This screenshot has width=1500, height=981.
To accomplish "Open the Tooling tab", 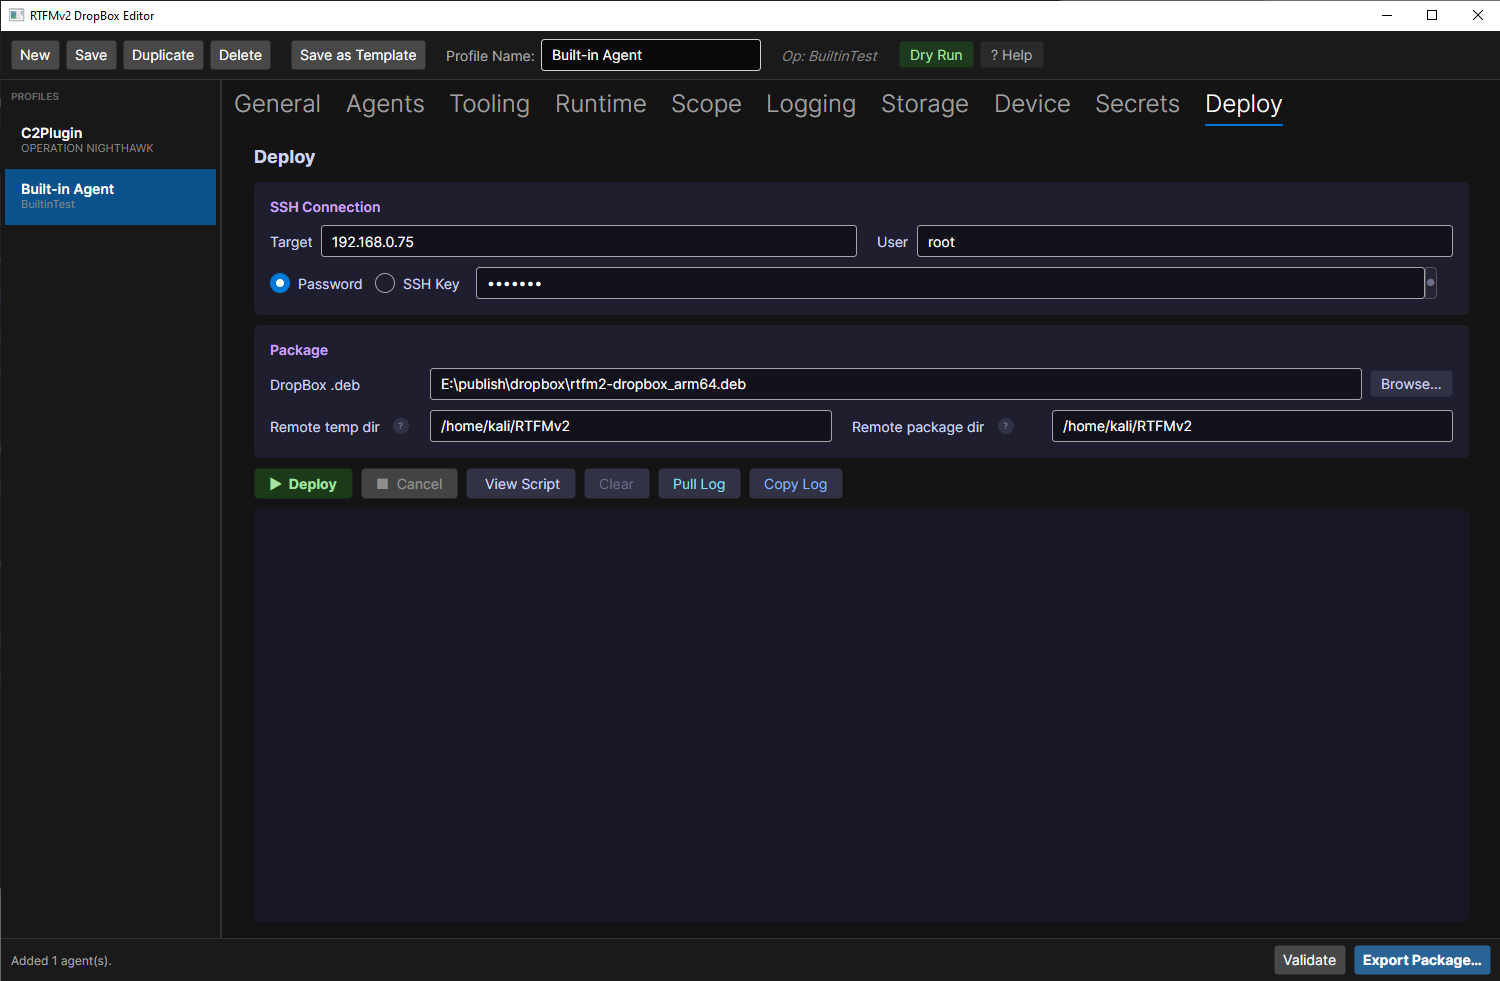I will [490, 104].
